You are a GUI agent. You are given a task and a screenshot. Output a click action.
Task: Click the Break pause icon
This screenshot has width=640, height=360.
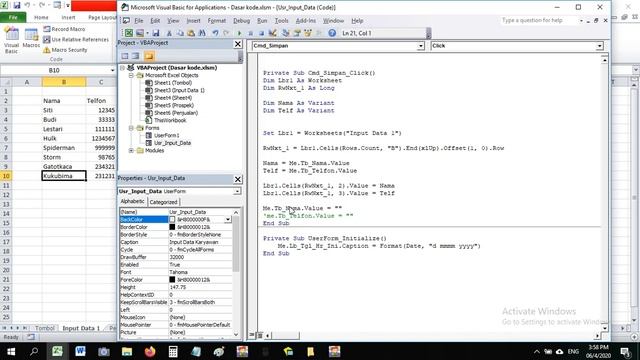pyautogui.click(x=251, y=33)
